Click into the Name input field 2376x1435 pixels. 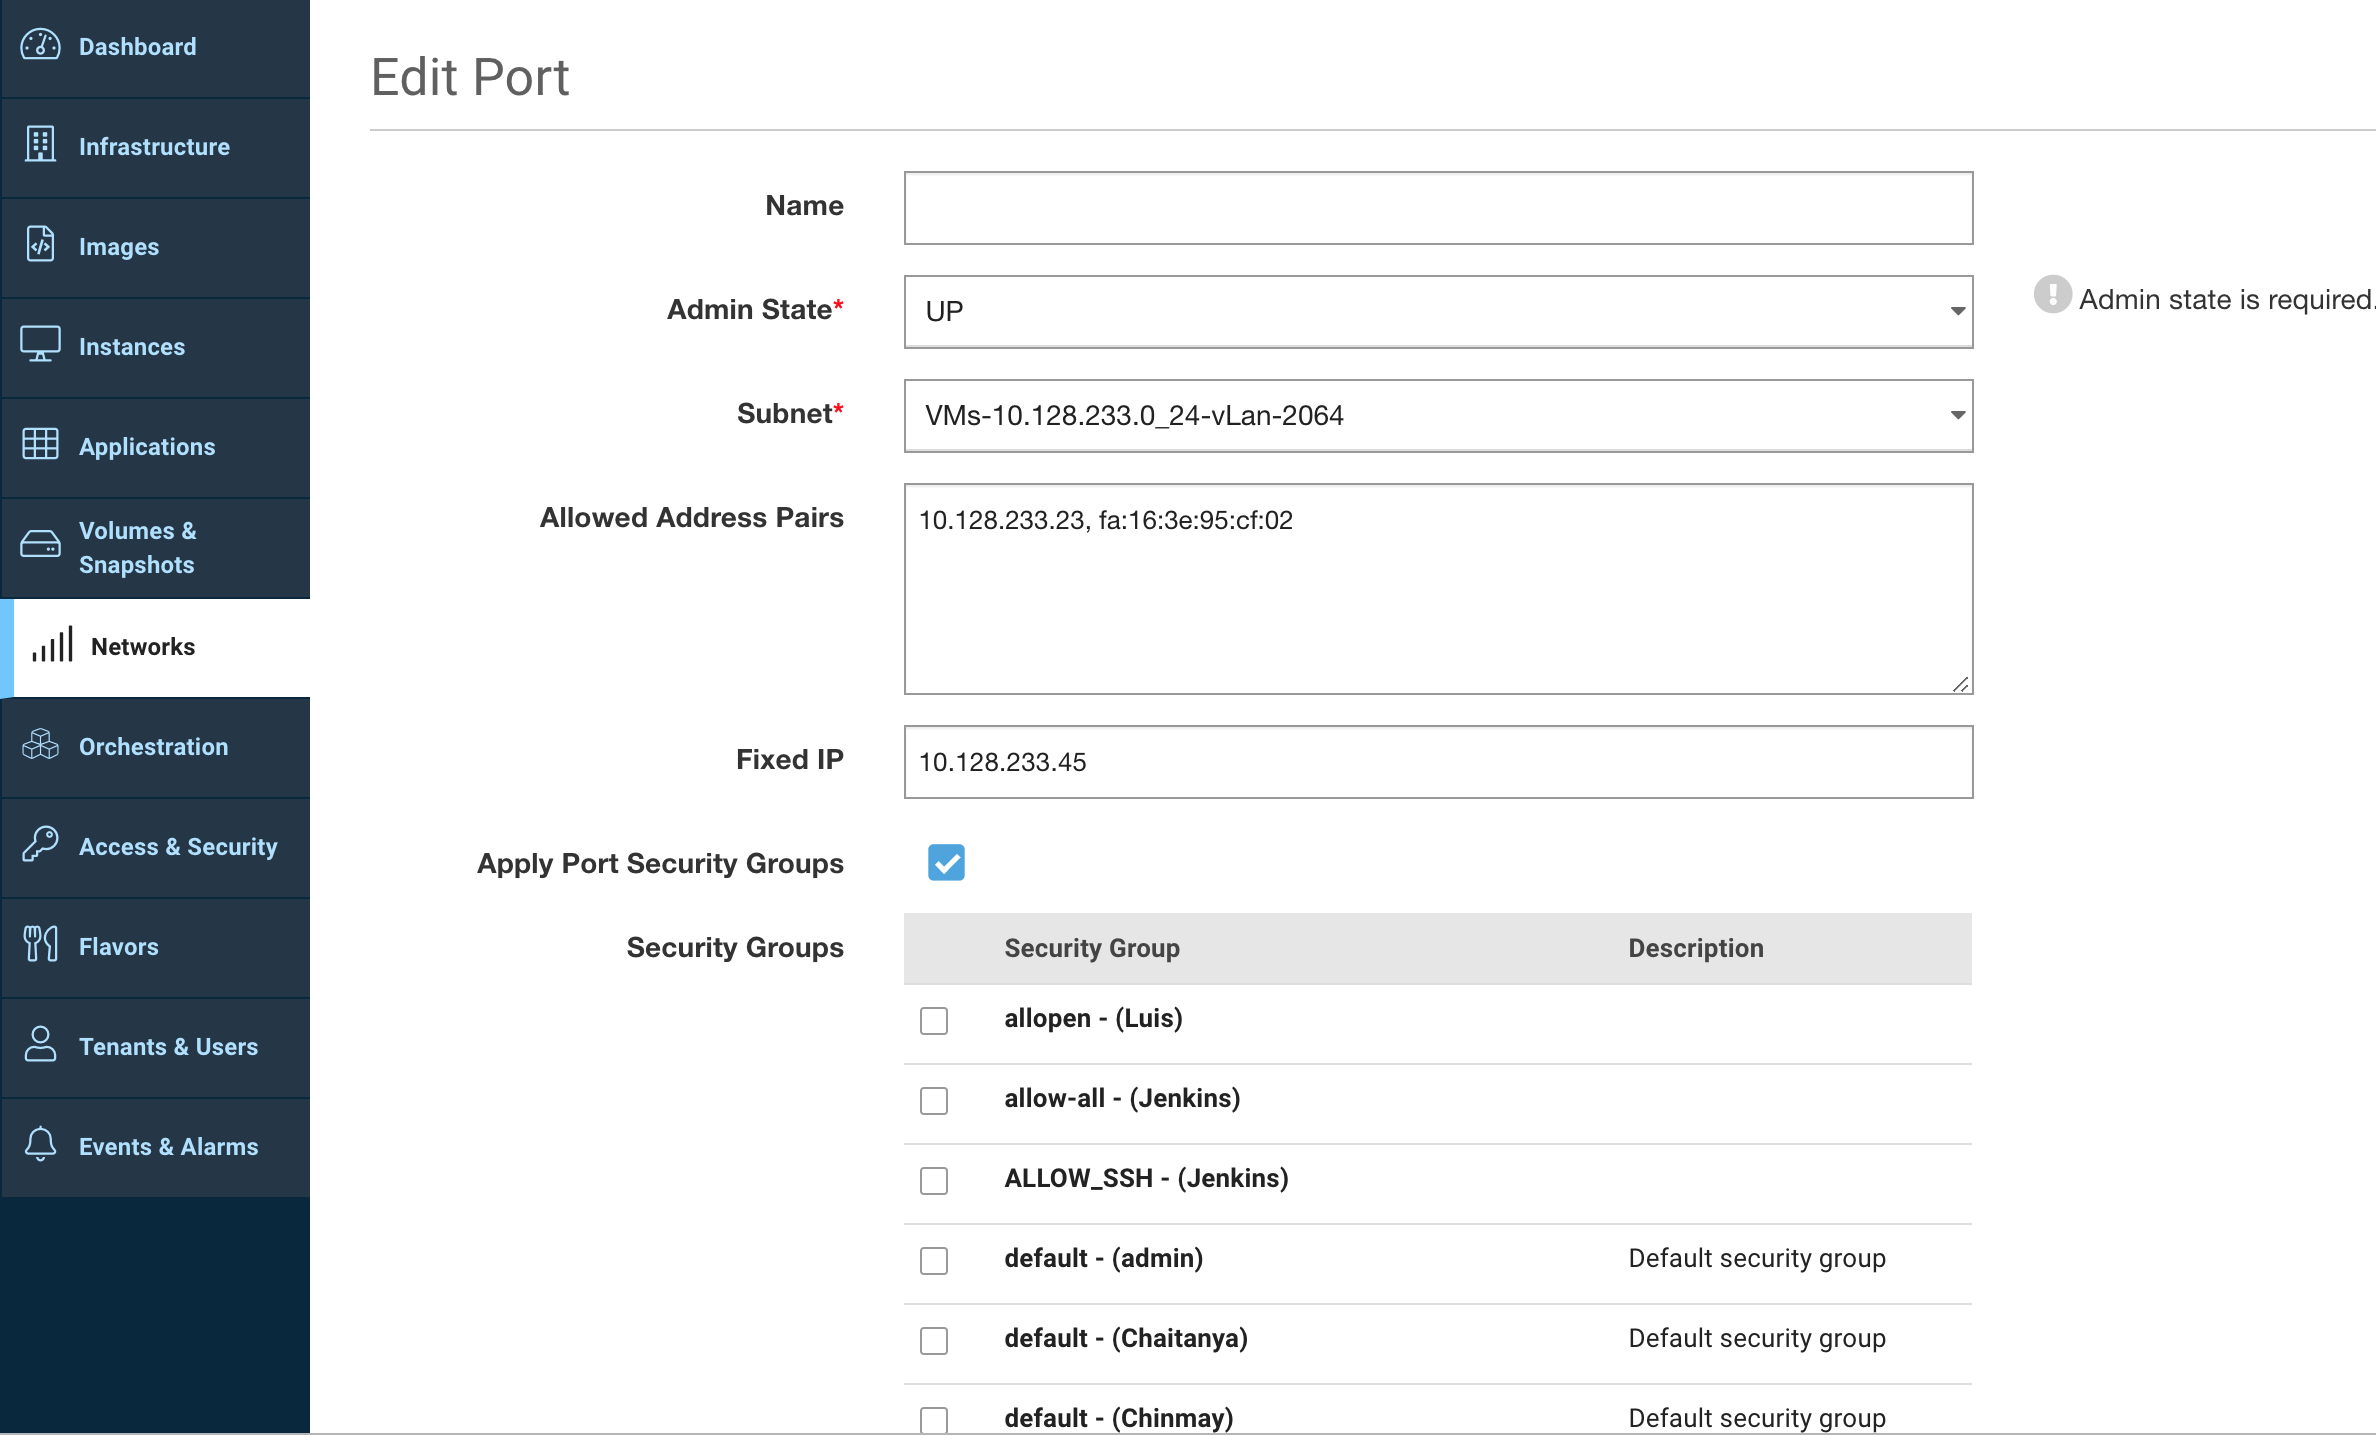[1438, 208]
